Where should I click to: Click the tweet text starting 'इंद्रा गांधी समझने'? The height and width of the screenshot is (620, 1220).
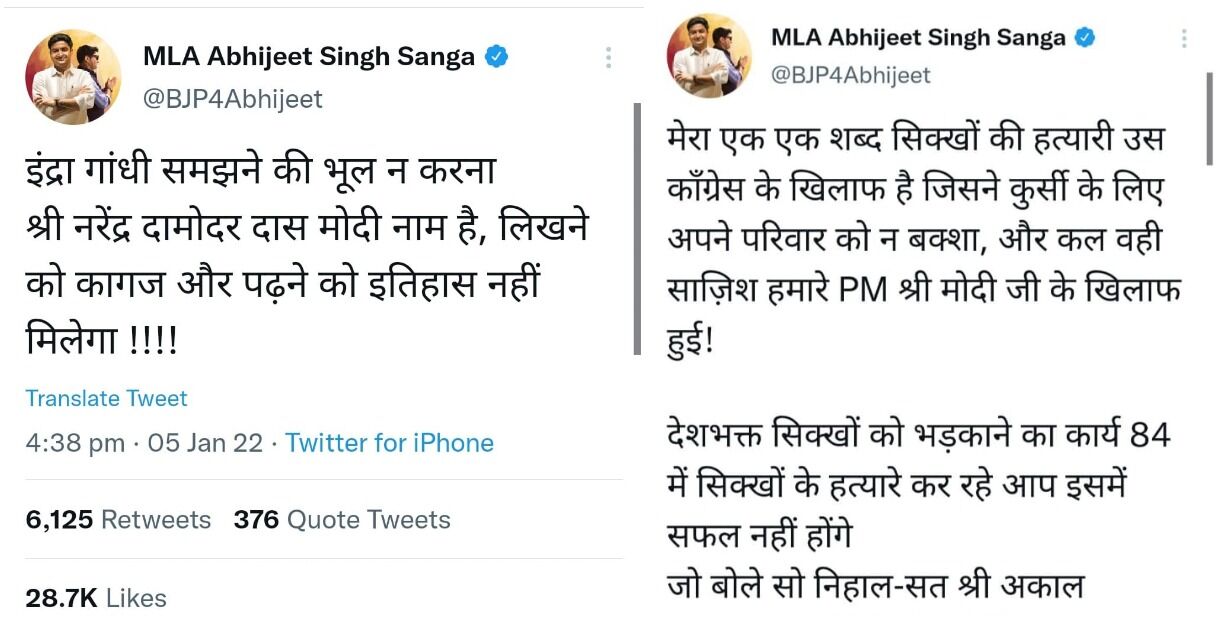click(x=305, y=256)
